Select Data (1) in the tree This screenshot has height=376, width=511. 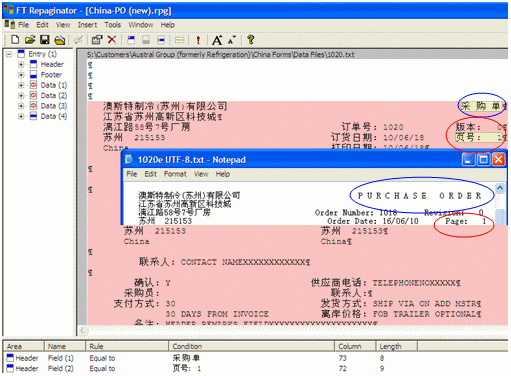click(x=54, y=85)
